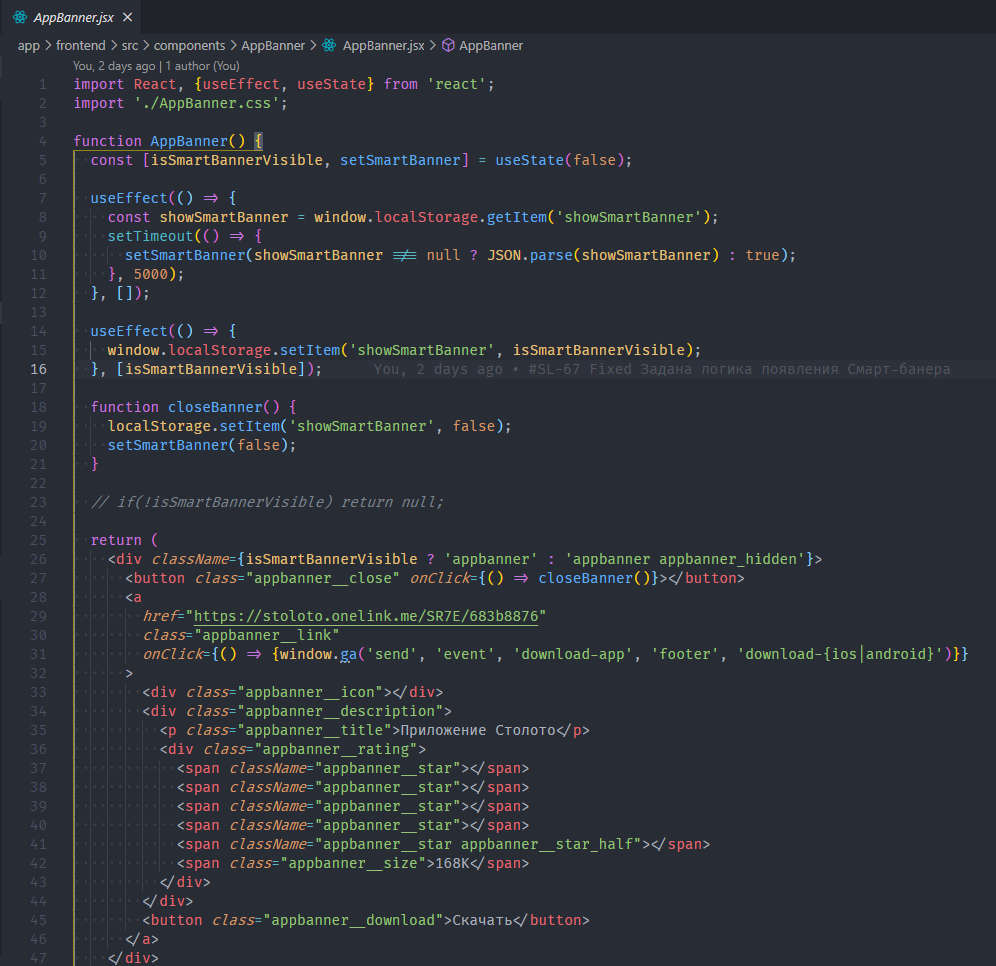Click the '1 author (You)' code lens
996x966 pixels.
(202, 66)
